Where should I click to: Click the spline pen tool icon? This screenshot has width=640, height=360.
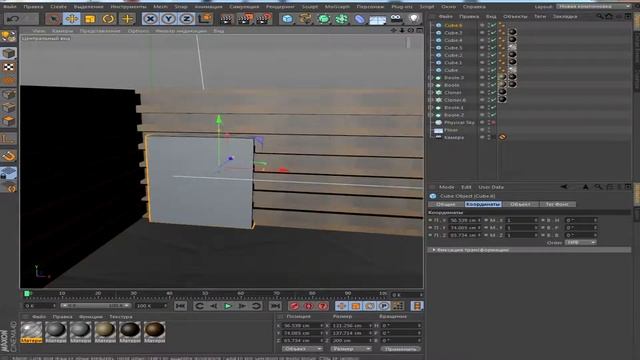pos(305,19)
